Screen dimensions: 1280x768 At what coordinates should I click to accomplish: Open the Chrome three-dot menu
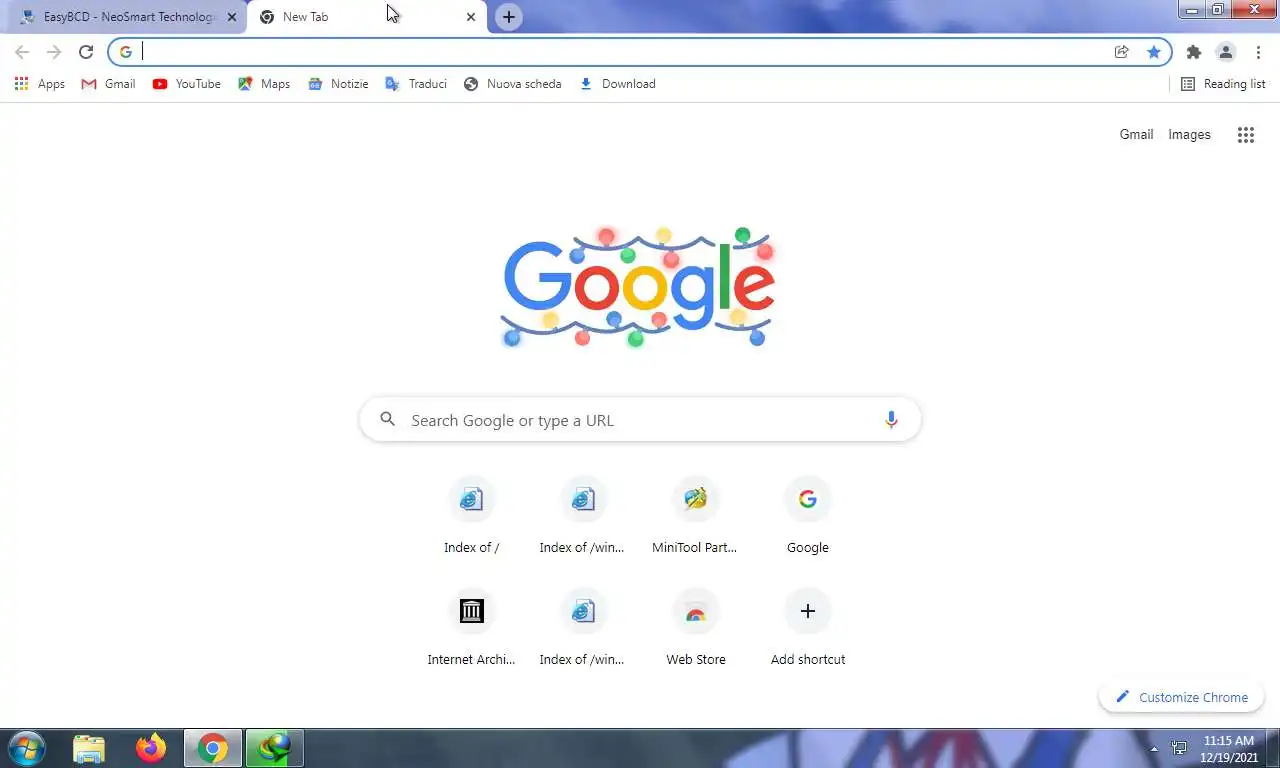[x=1258, y=52]
